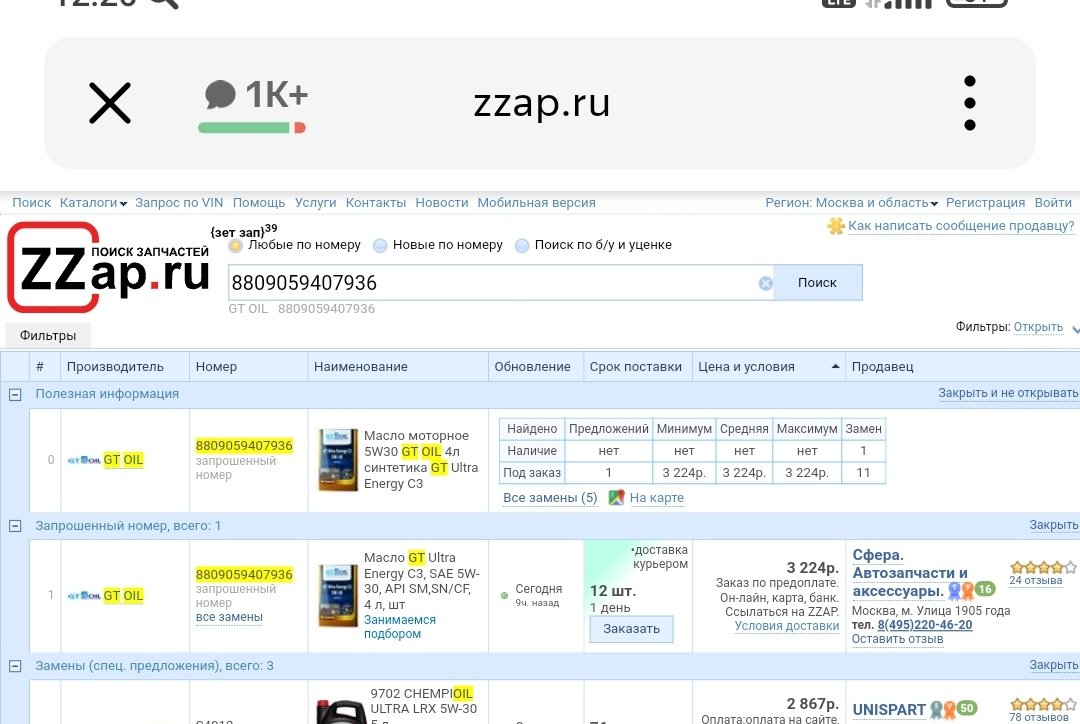This screenshot has width=1080, height=724.
Task: Click sort arrow in Цена и условия header
Action: (x=835, y=366)
